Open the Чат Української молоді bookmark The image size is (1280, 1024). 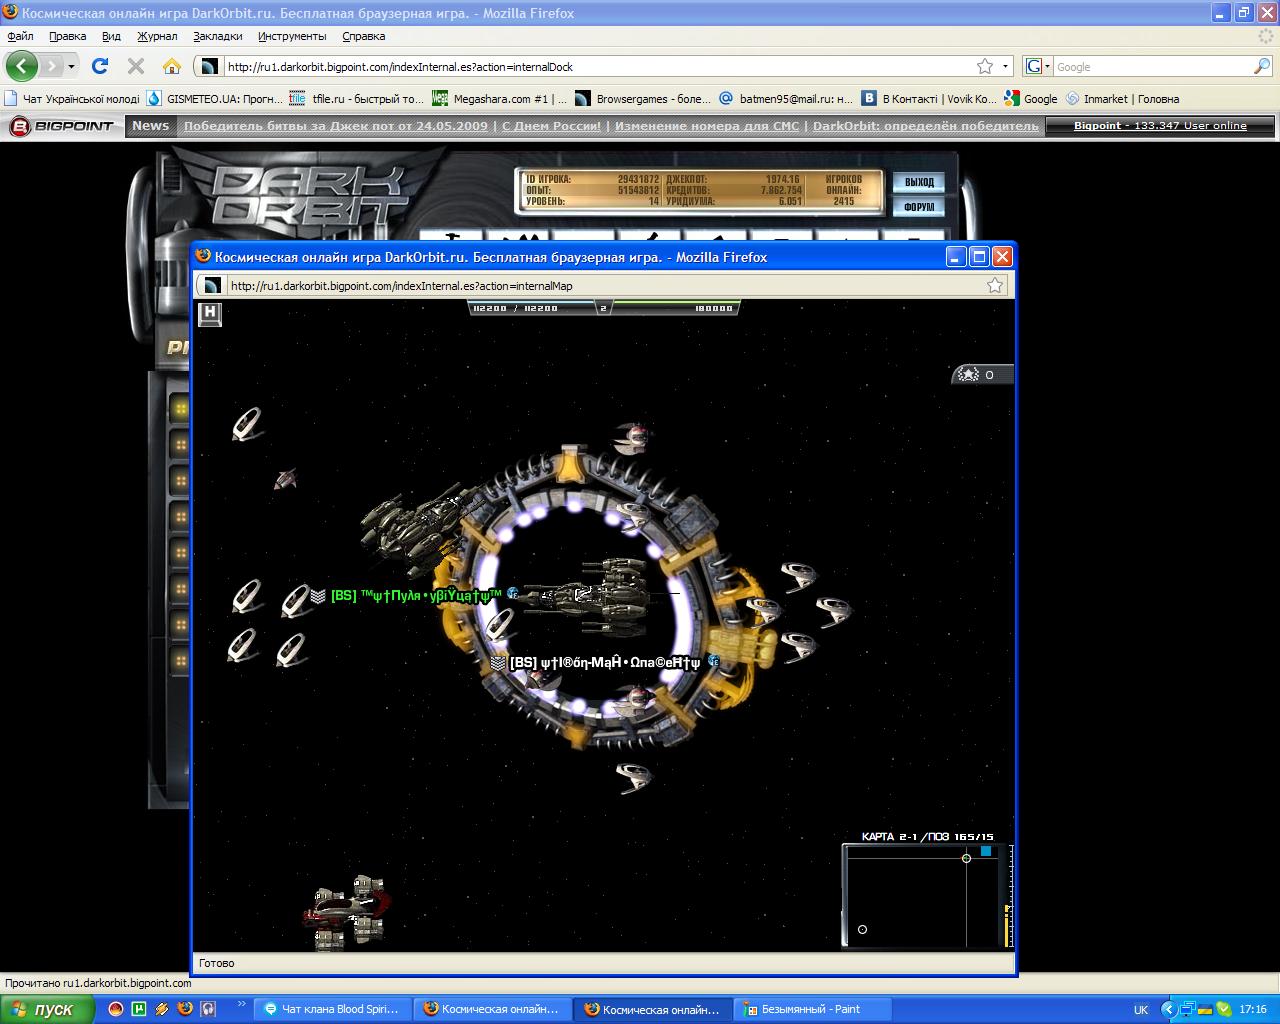[72, 99]
